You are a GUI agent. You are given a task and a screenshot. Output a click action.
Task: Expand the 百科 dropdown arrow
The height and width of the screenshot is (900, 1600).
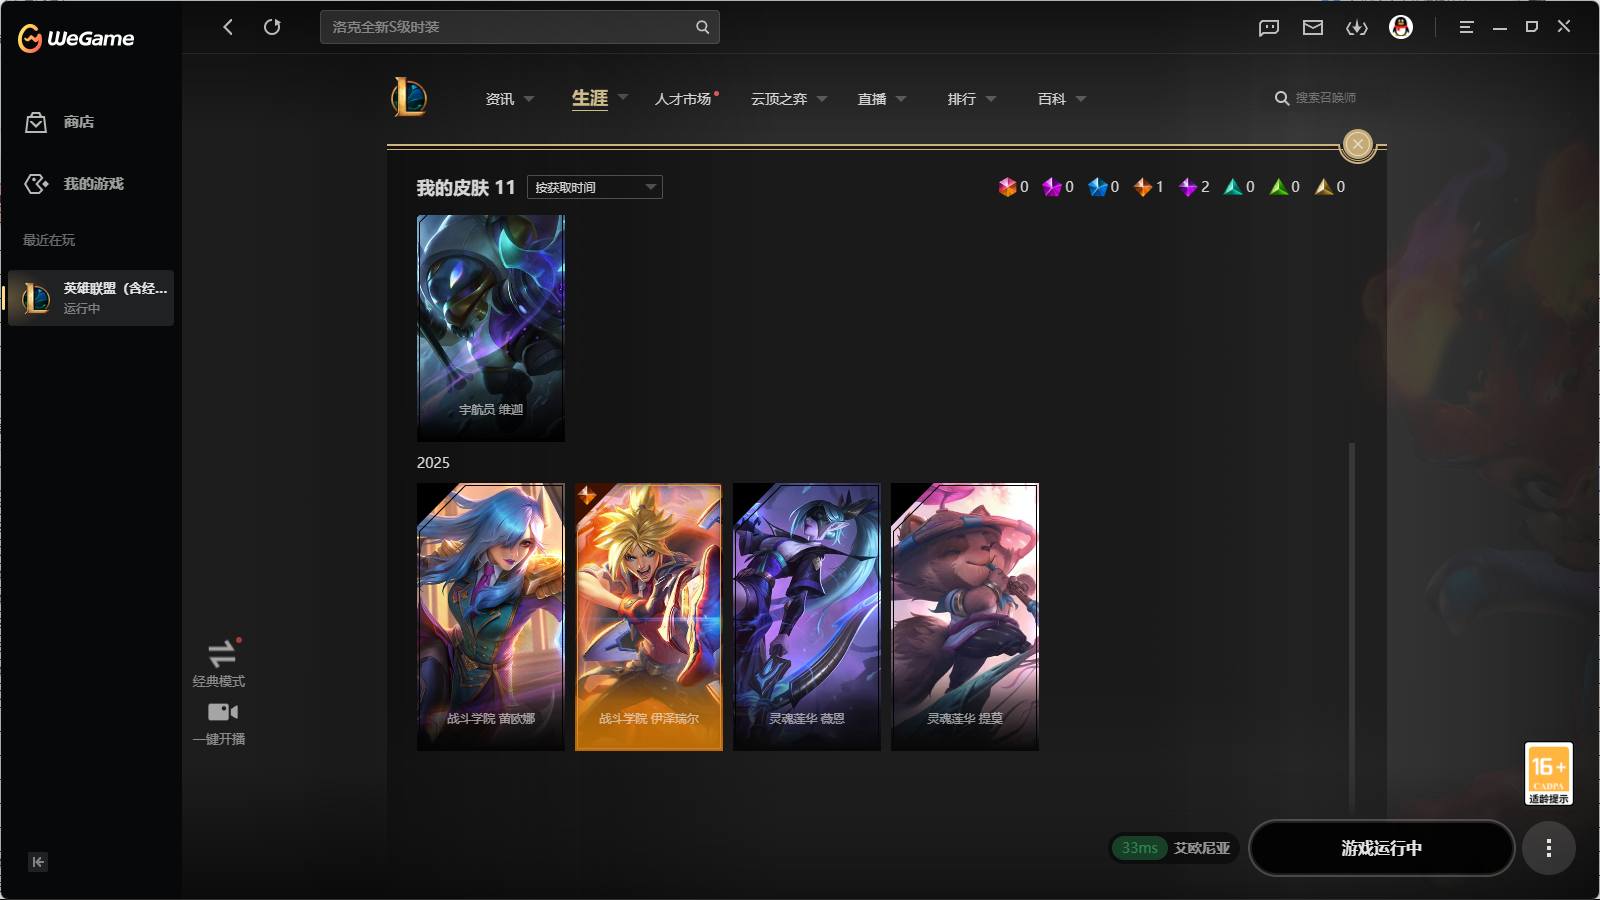pyautogui.click(x=1081, y=99)
